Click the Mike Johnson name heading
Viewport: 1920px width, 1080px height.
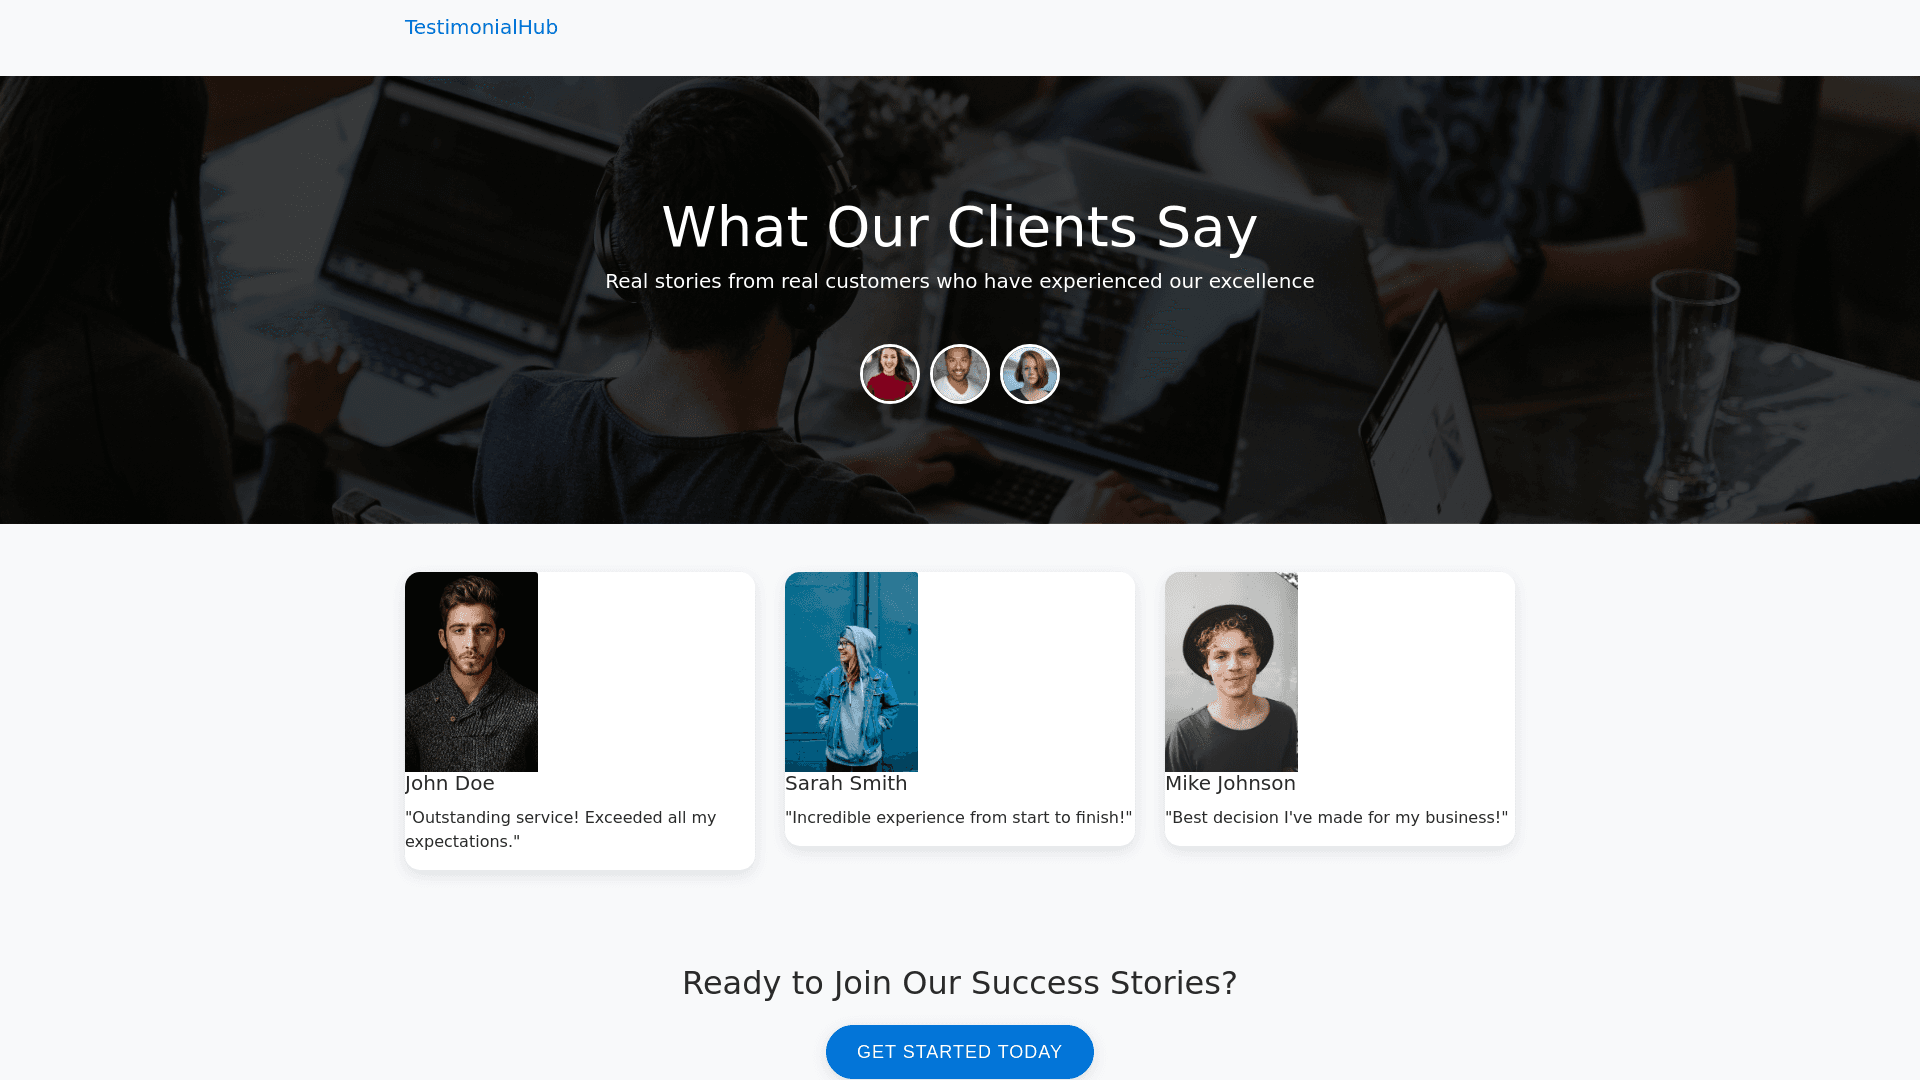pyautogui.click(x=1230, y=783)
